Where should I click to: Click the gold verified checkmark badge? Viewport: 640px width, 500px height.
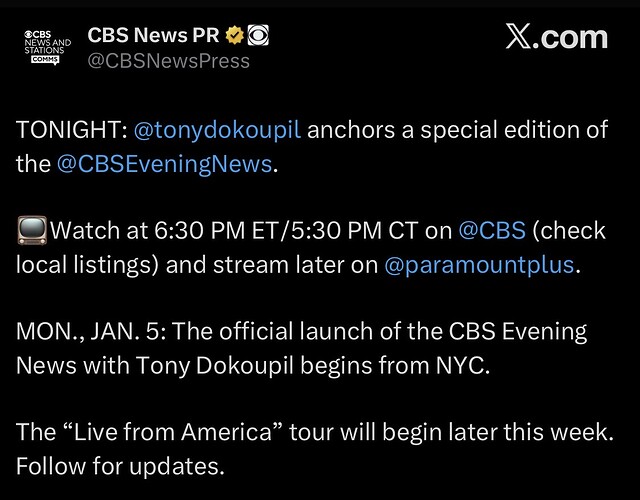tap(235, 35)
